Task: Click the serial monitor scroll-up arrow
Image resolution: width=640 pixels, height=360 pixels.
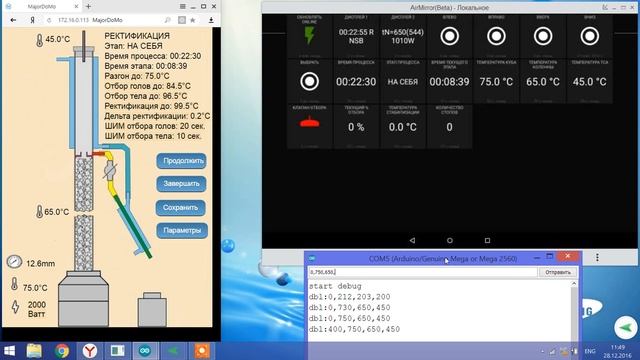Action: coord(574,283)
